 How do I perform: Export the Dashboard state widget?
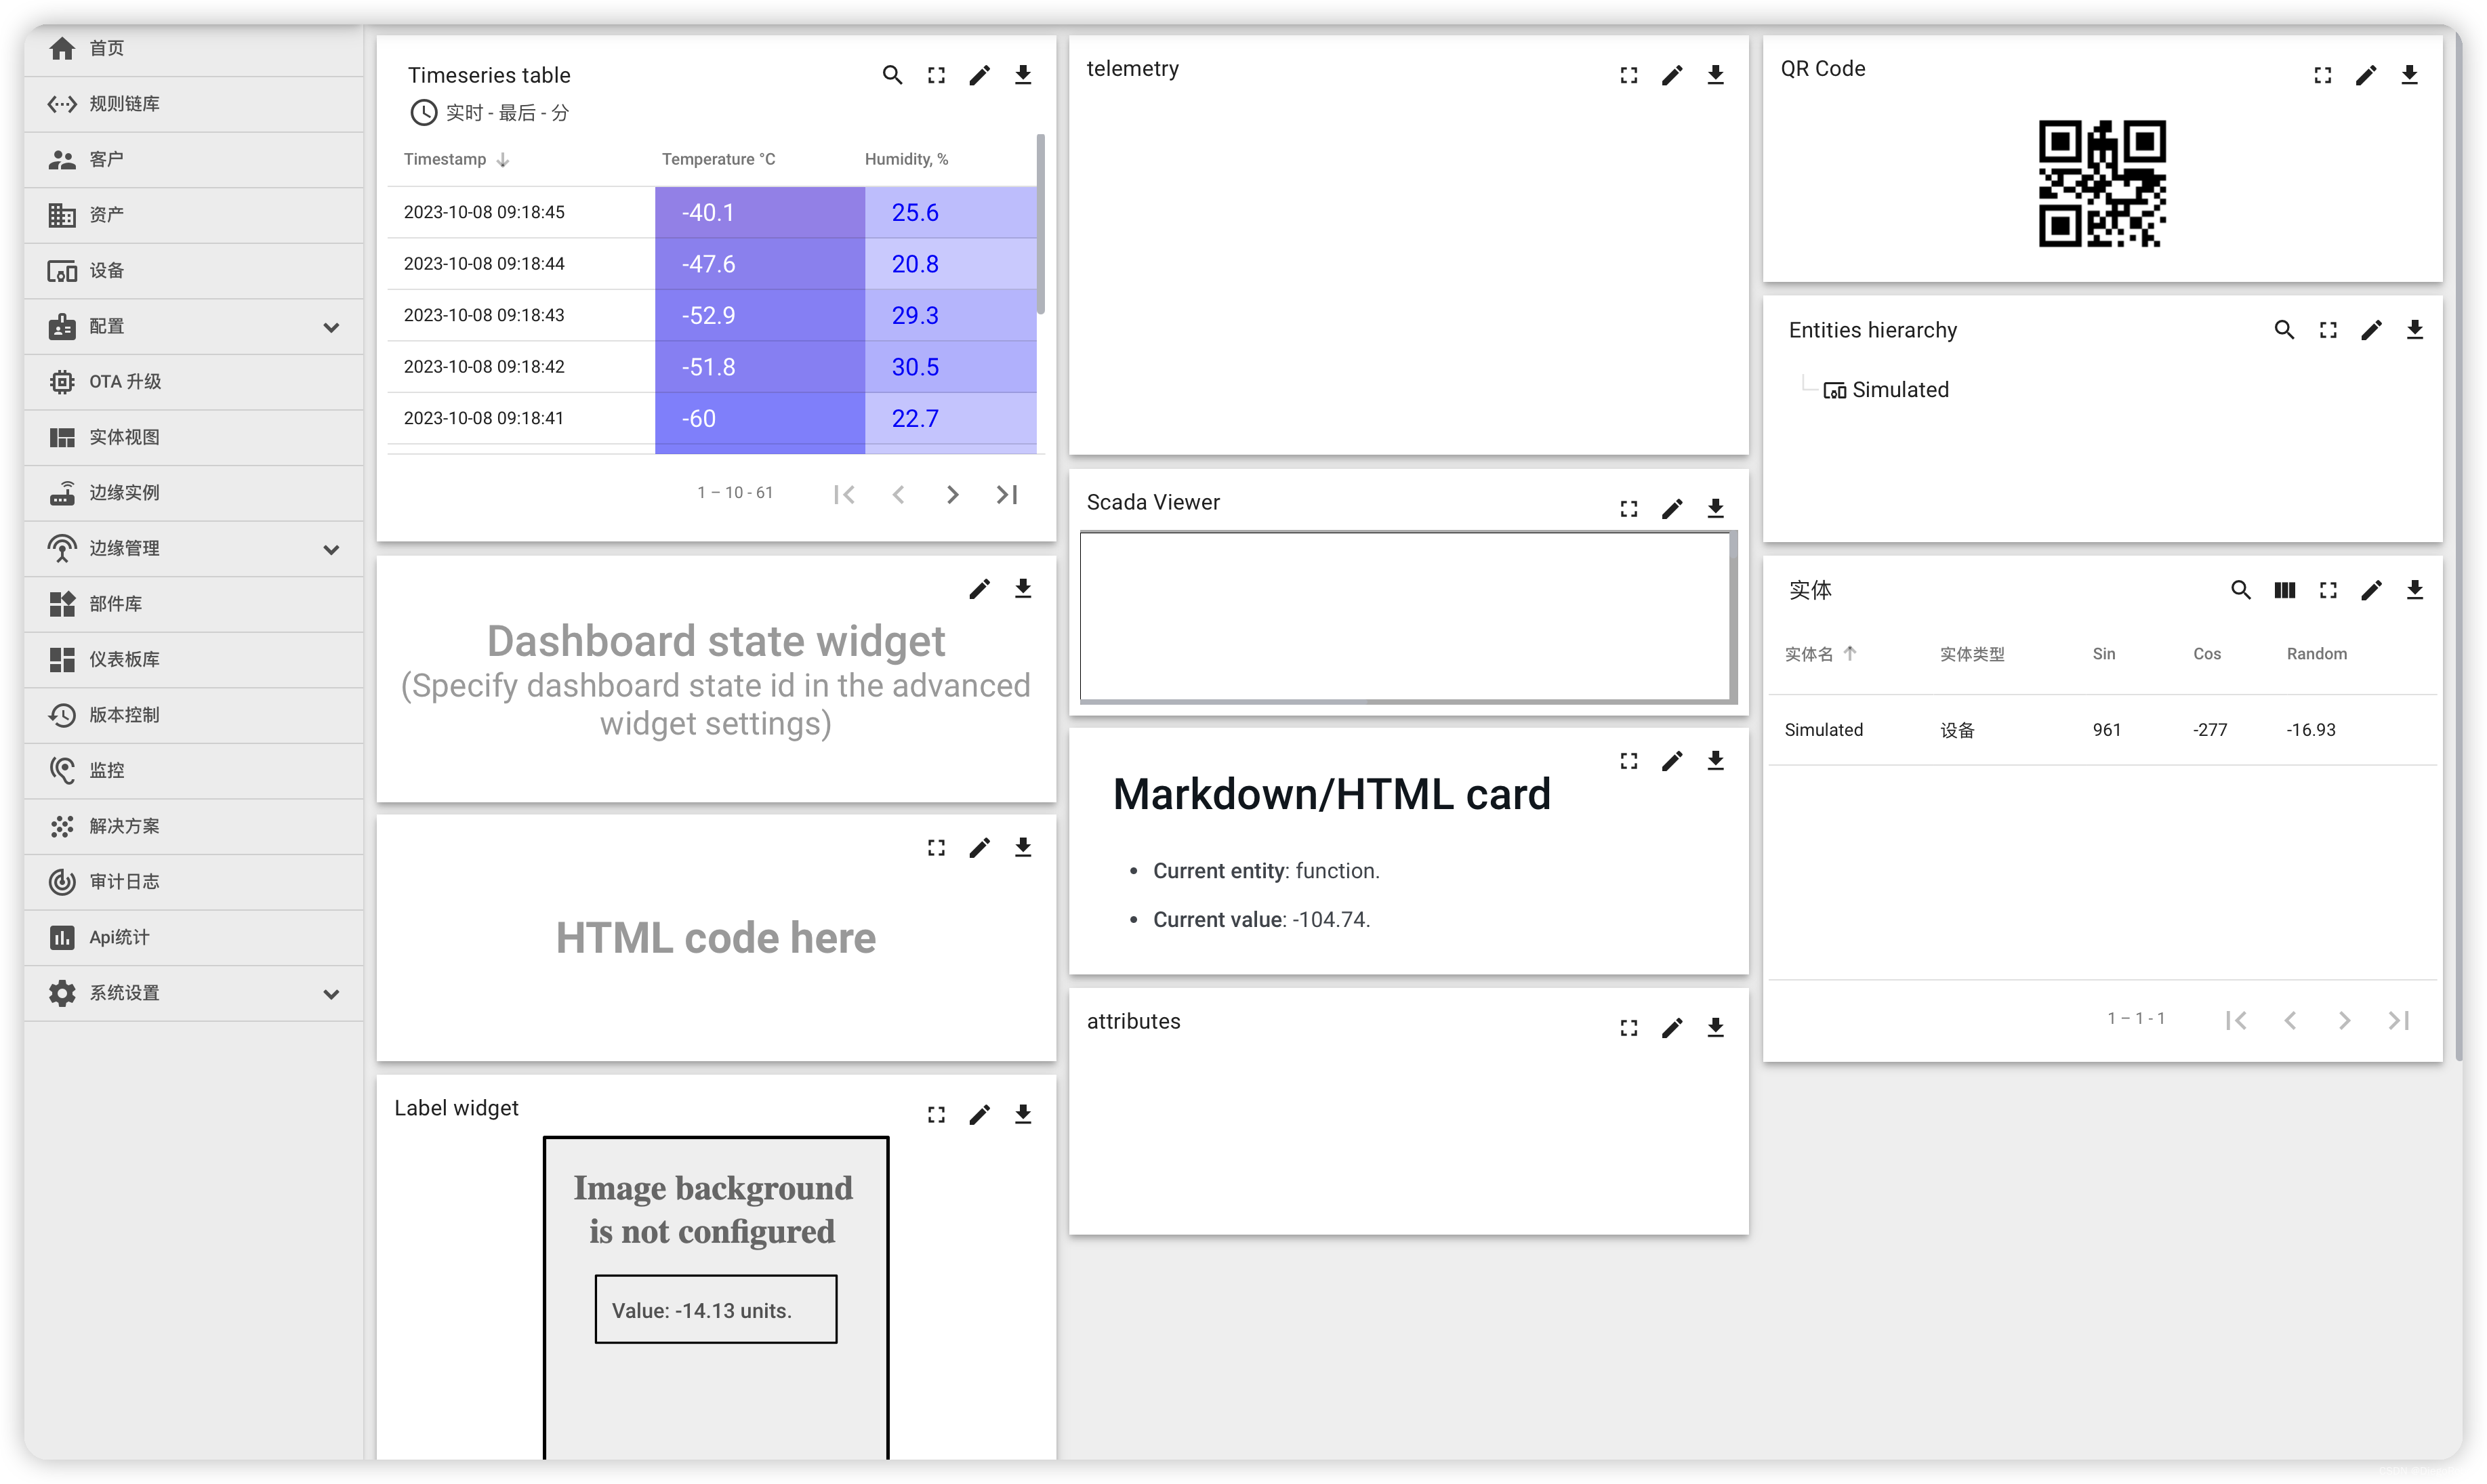[1023, 589]
